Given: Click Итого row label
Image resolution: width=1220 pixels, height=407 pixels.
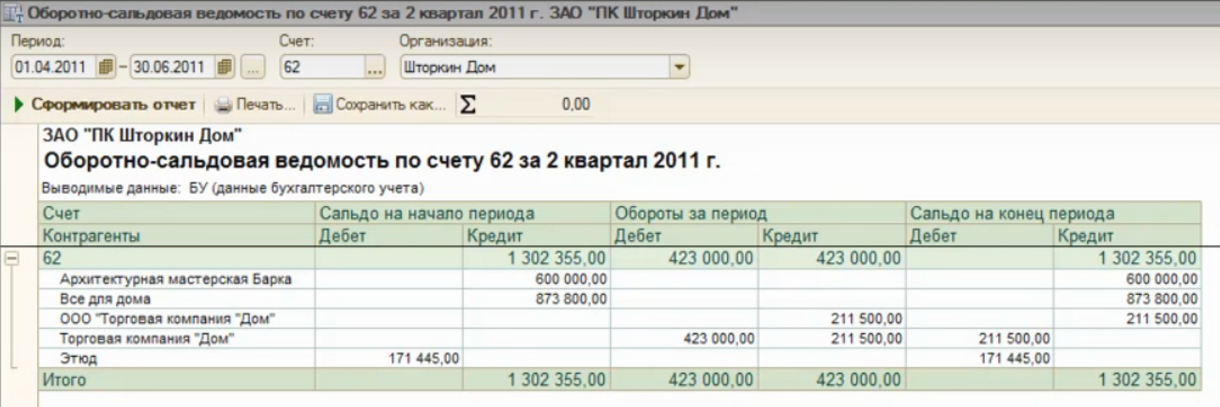Looking at the screenshot, I should (63, 380).
